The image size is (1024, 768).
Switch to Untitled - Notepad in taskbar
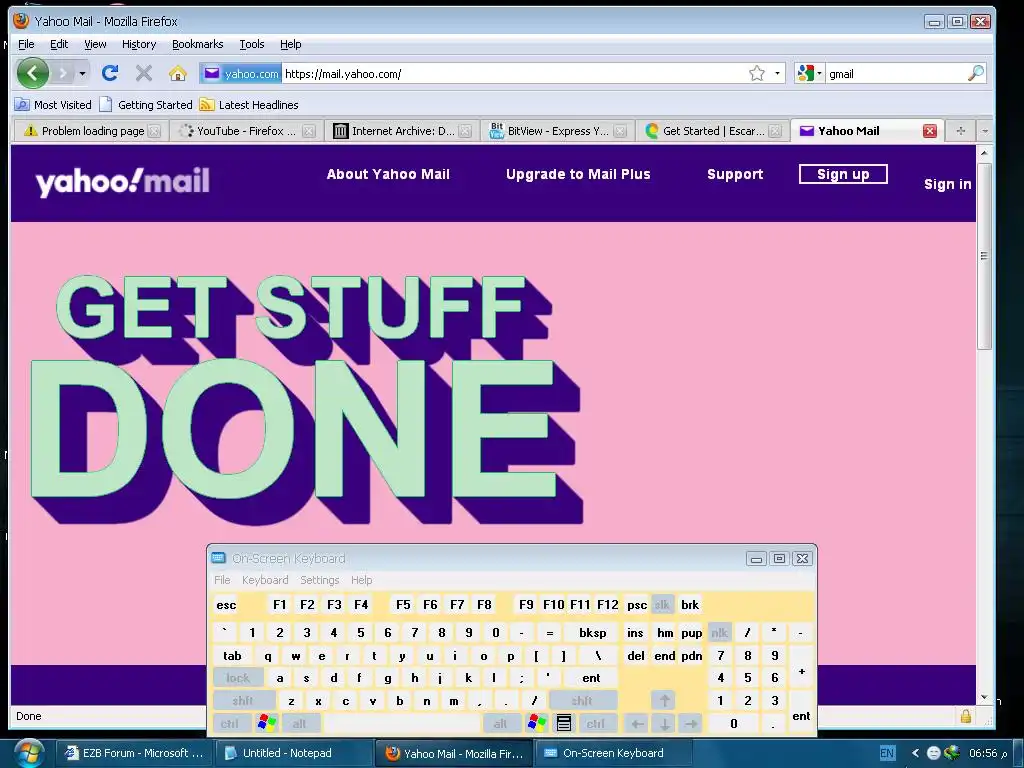(293, 753)
